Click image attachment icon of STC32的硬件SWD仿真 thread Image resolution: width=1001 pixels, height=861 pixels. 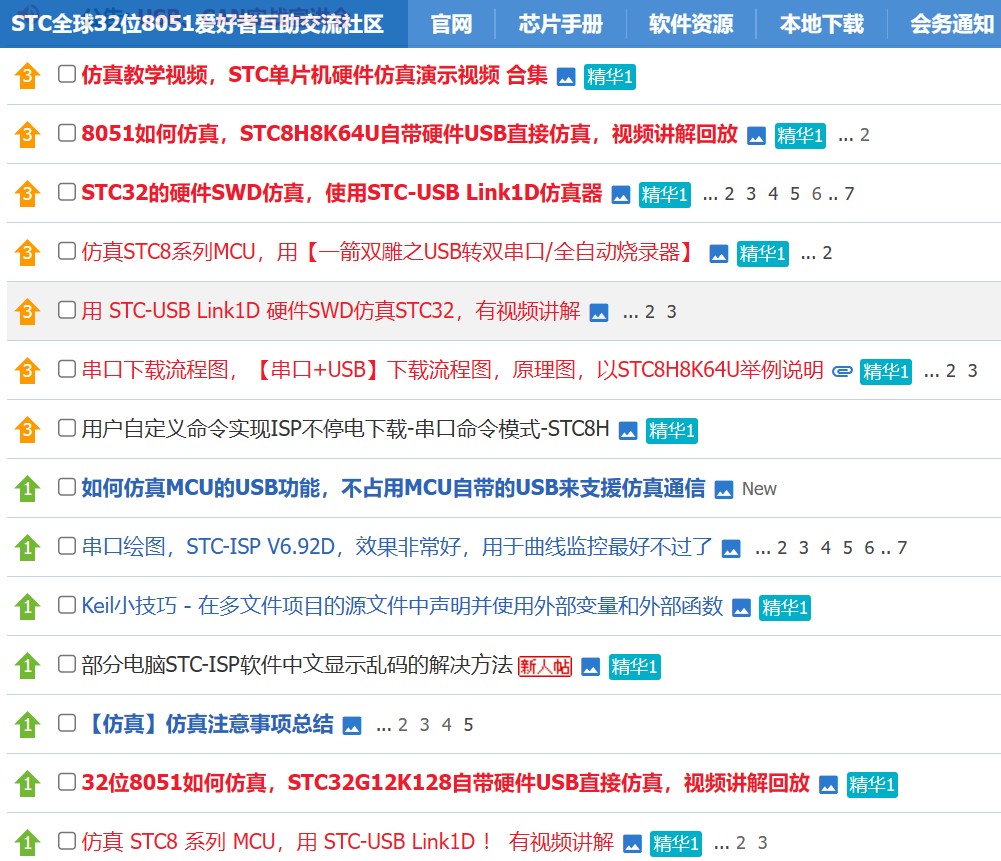point(621,195)
